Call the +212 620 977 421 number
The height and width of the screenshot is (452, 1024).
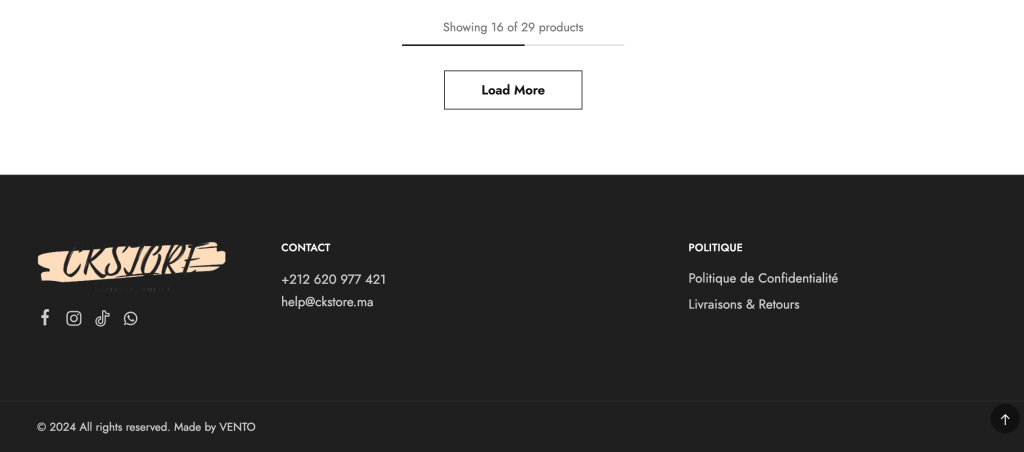(333, 280)
